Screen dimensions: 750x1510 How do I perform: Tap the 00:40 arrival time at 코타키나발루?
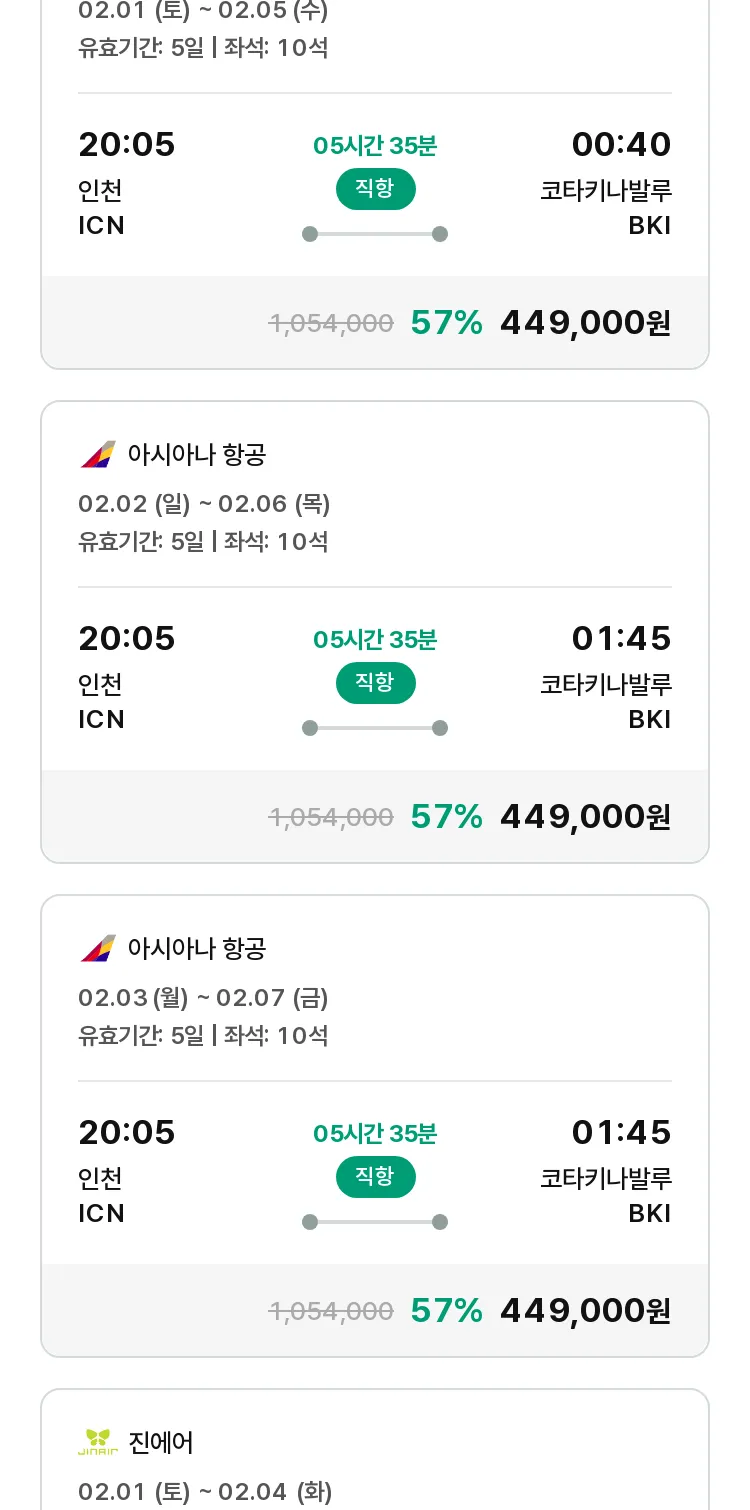pyautogui.click(x=621, y=145)
